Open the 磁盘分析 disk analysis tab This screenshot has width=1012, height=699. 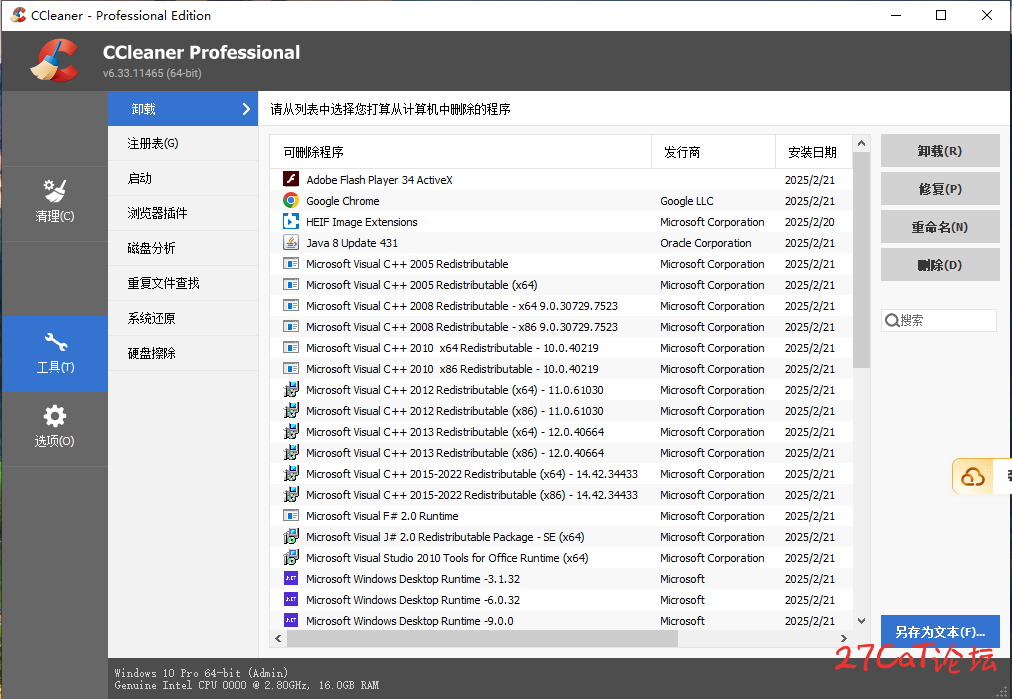click(x=183, y=248)
